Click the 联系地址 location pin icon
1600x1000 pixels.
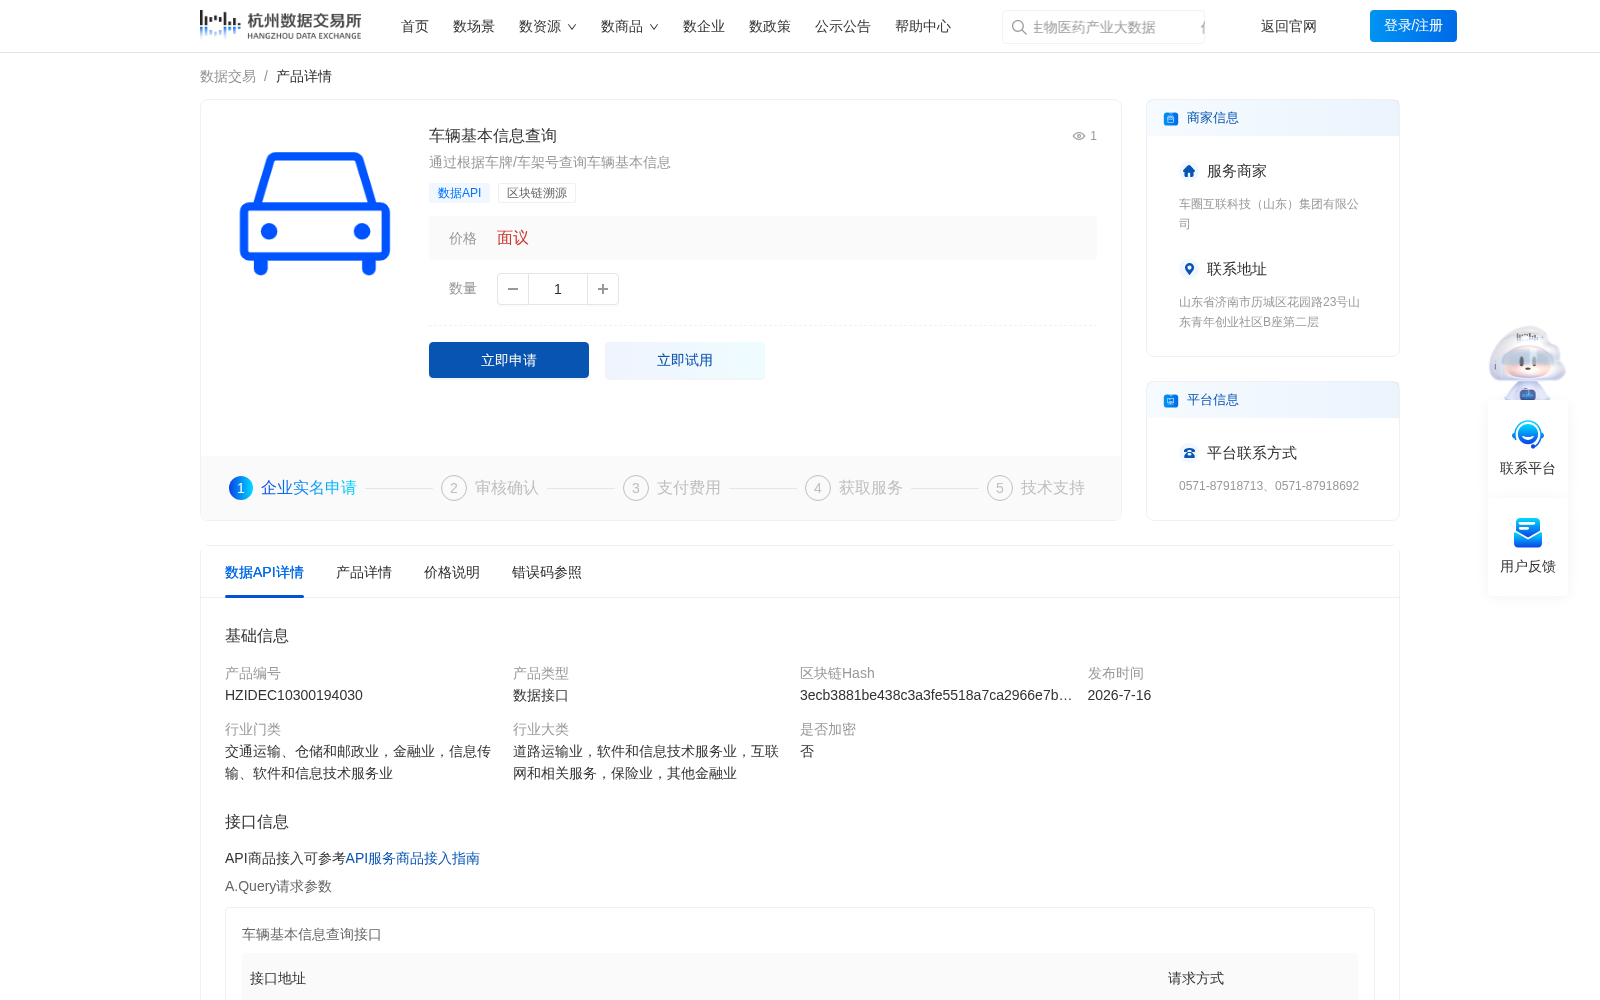click(x=1189, y=269)
